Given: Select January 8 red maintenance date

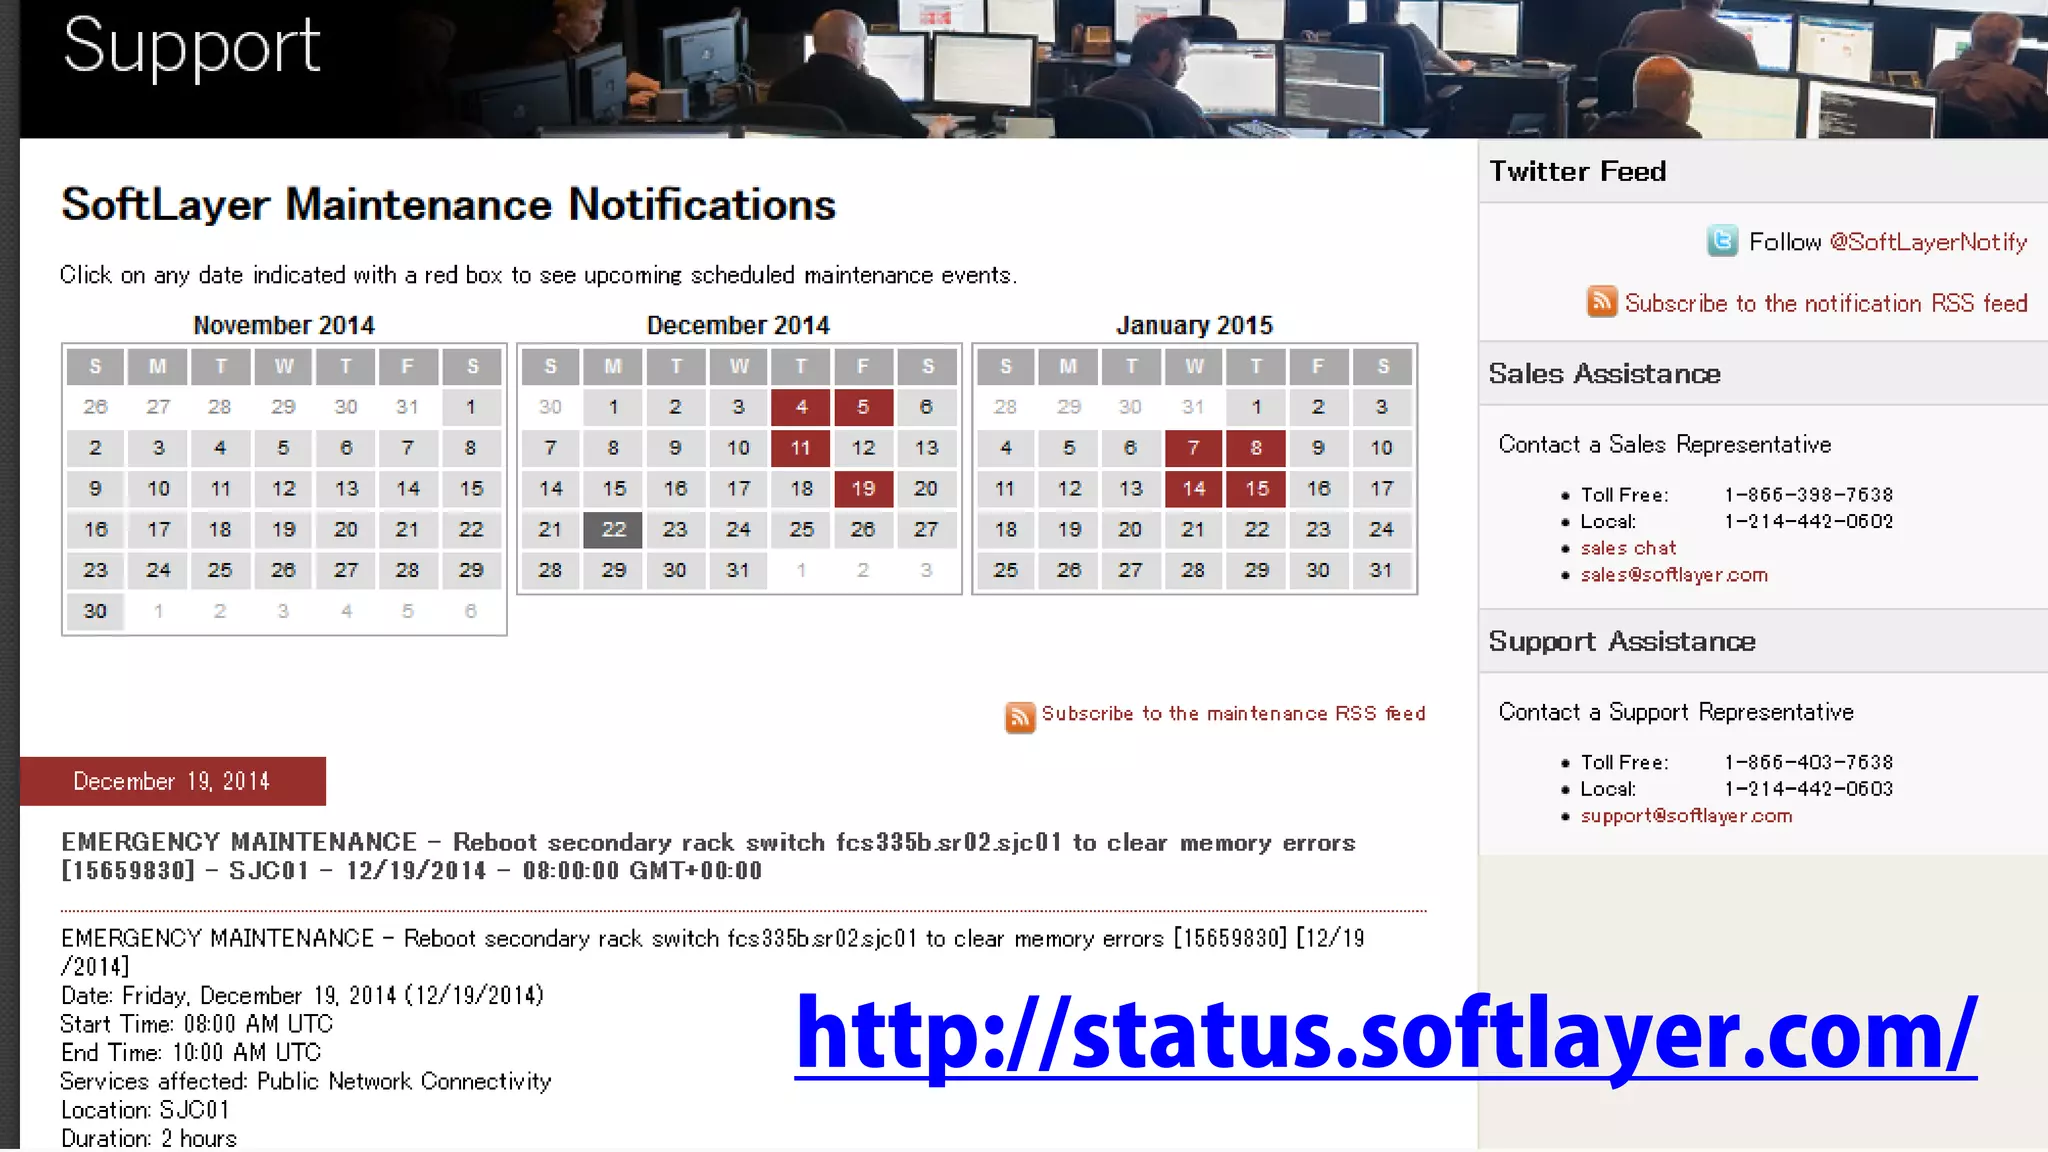Looking at the screenshot, I should pyautogui.click(x=1256, y=448).
